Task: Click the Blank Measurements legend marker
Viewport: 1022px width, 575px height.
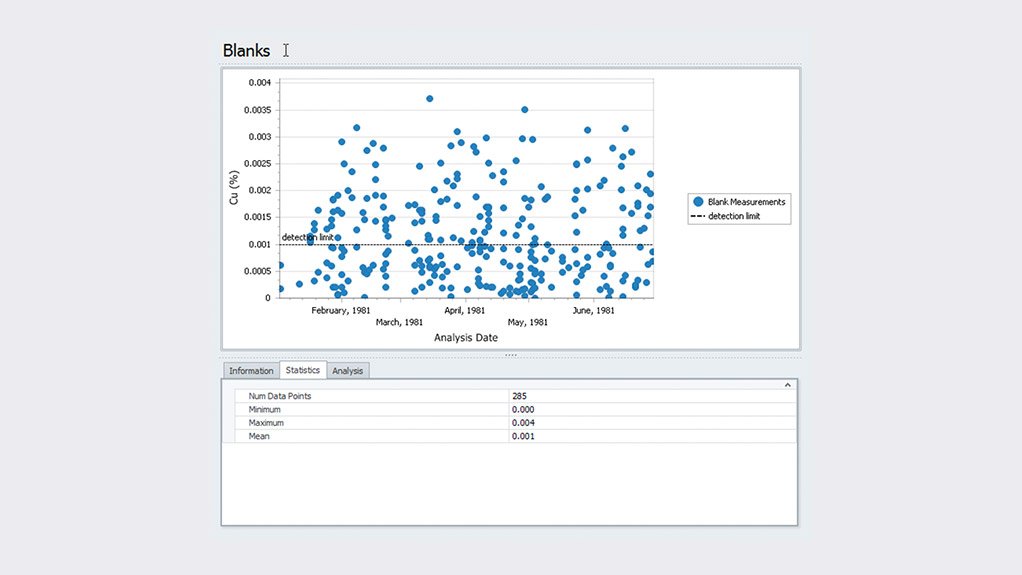Action: point(698,202)
